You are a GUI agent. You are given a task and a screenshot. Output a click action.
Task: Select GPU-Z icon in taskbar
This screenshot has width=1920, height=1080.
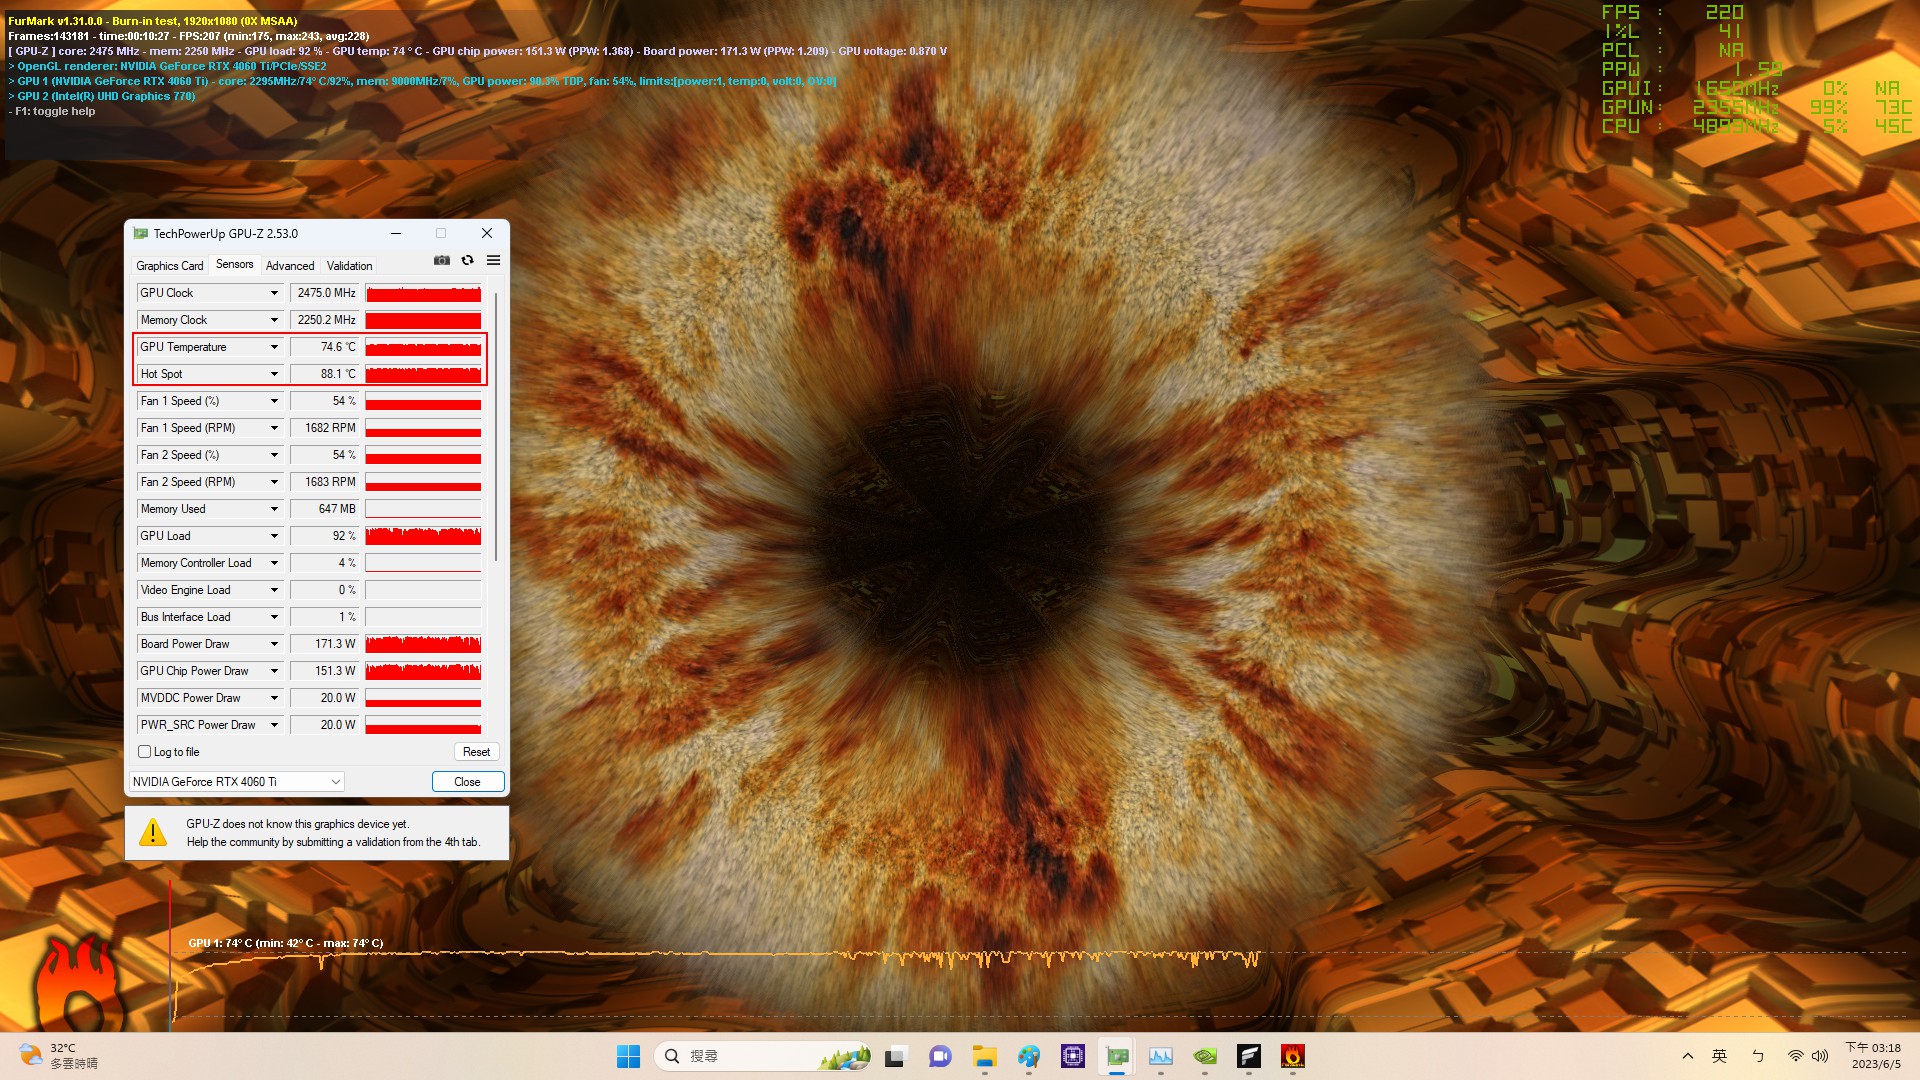click(1117, 1056)
